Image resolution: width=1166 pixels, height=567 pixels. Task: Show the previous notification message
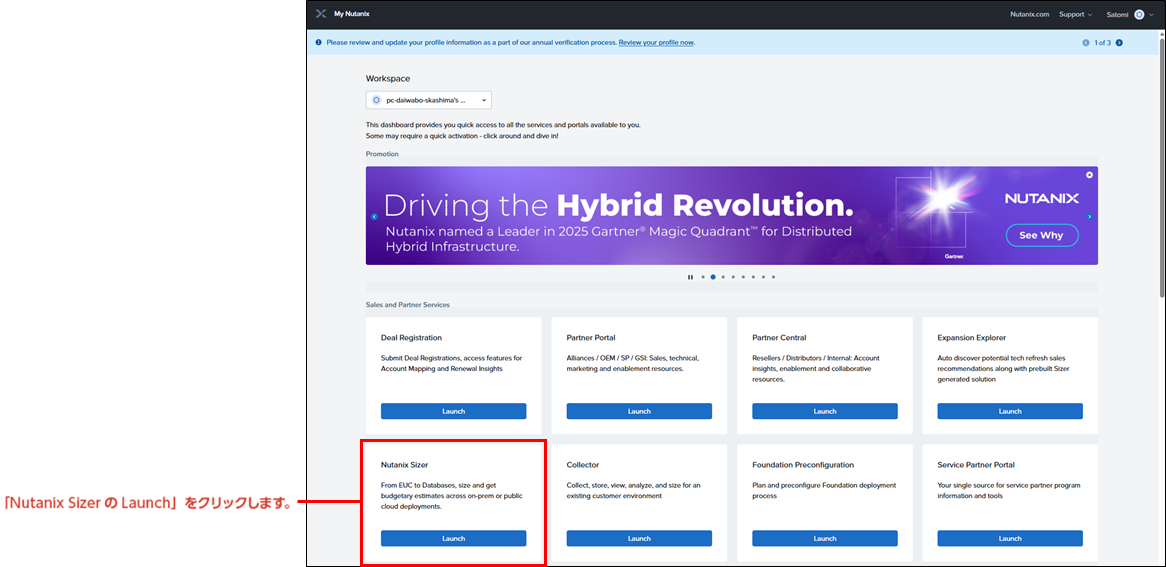point(1086,43)
